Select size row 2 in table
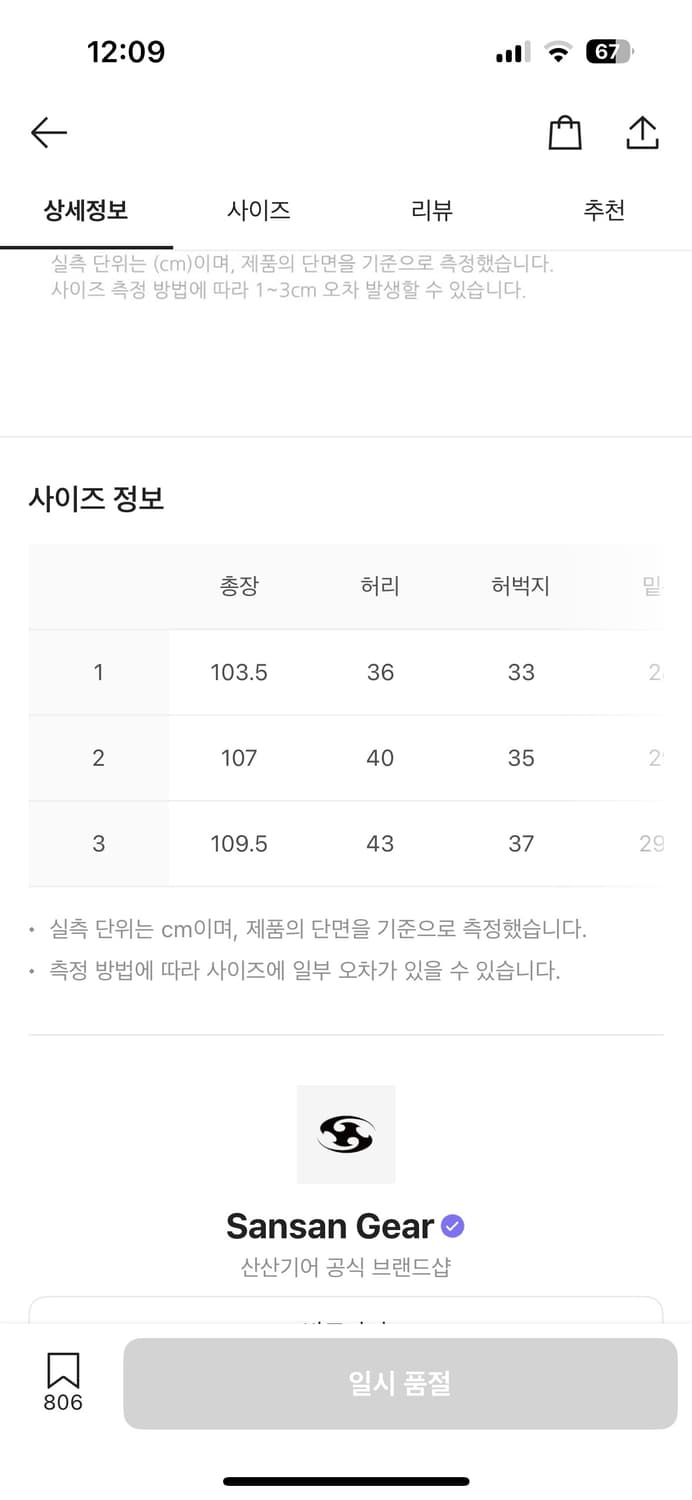Viewport: 692px width, 1500px height. tap(98, 758)
